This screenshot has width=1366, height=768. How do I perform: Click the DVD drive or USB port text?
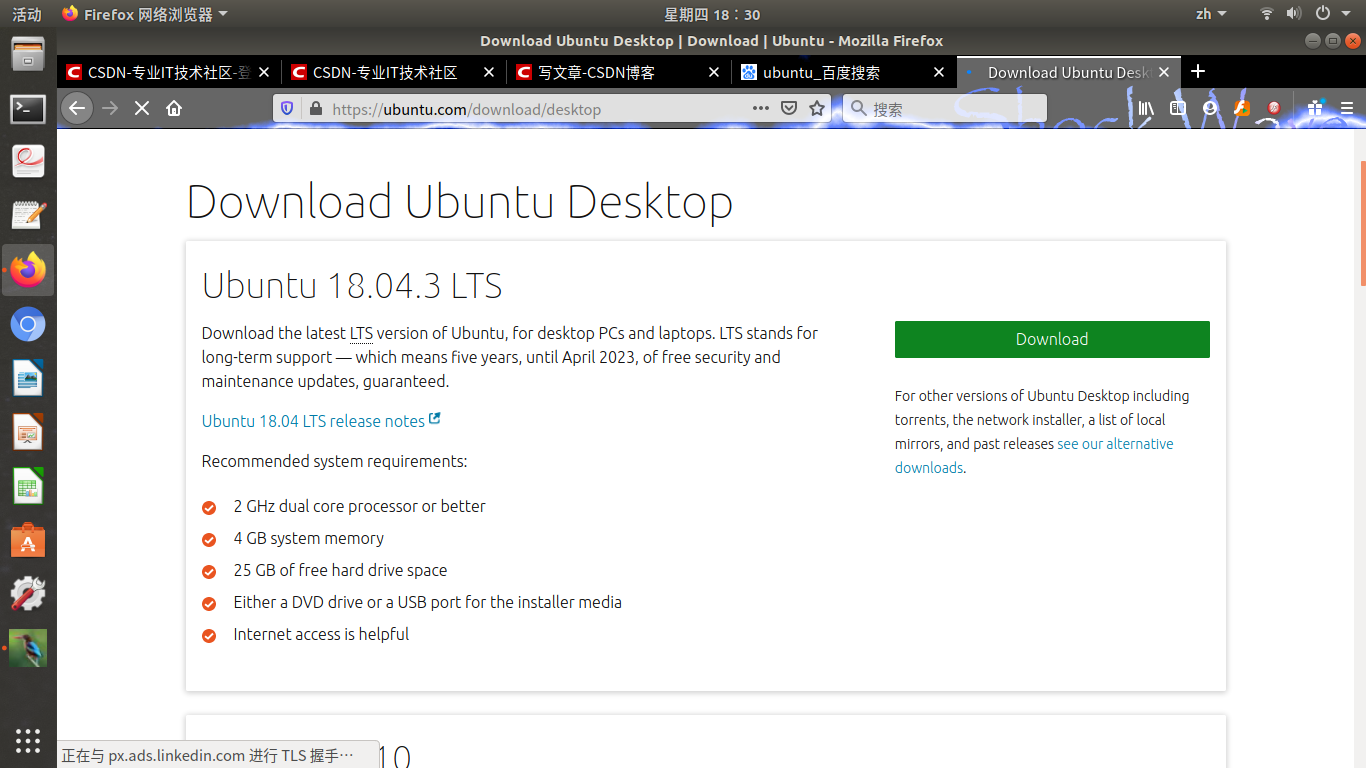pos(428,602)
